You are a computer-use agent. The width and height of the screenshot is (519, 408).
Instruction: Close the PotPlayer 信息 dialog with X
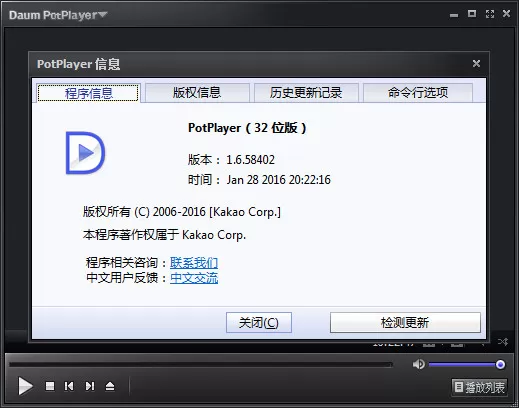[x=476, y=63]
